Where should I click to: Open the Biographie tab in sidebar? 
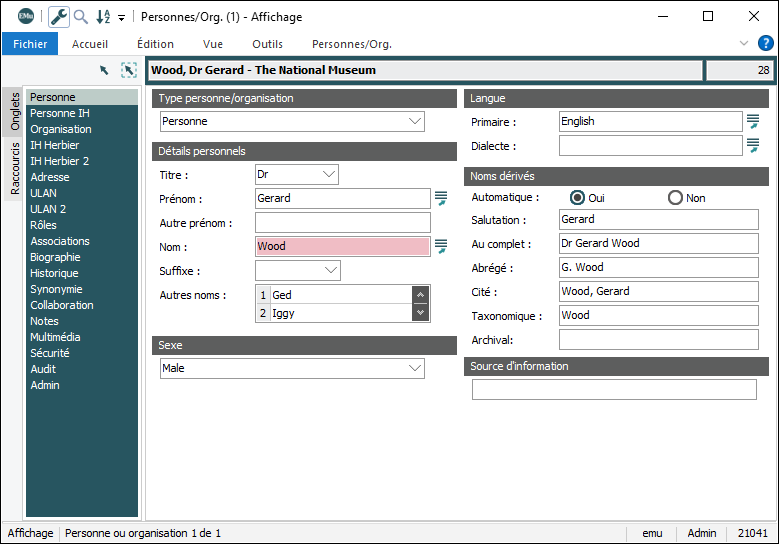tap(55, 257)
